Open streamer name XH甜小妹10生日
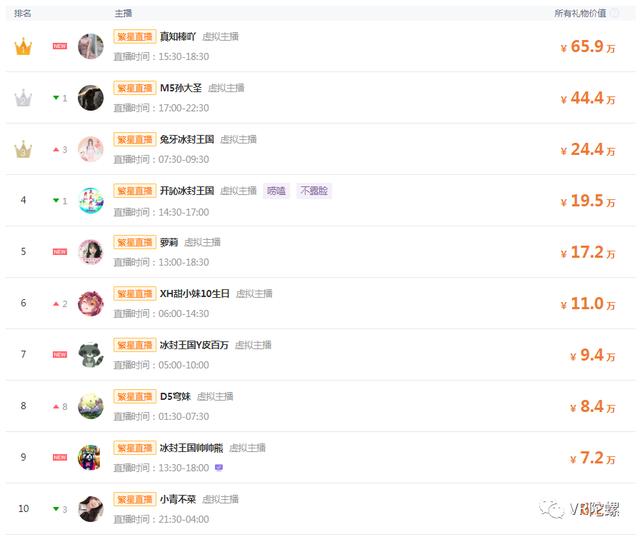640x537 pixels. point(194,293)
